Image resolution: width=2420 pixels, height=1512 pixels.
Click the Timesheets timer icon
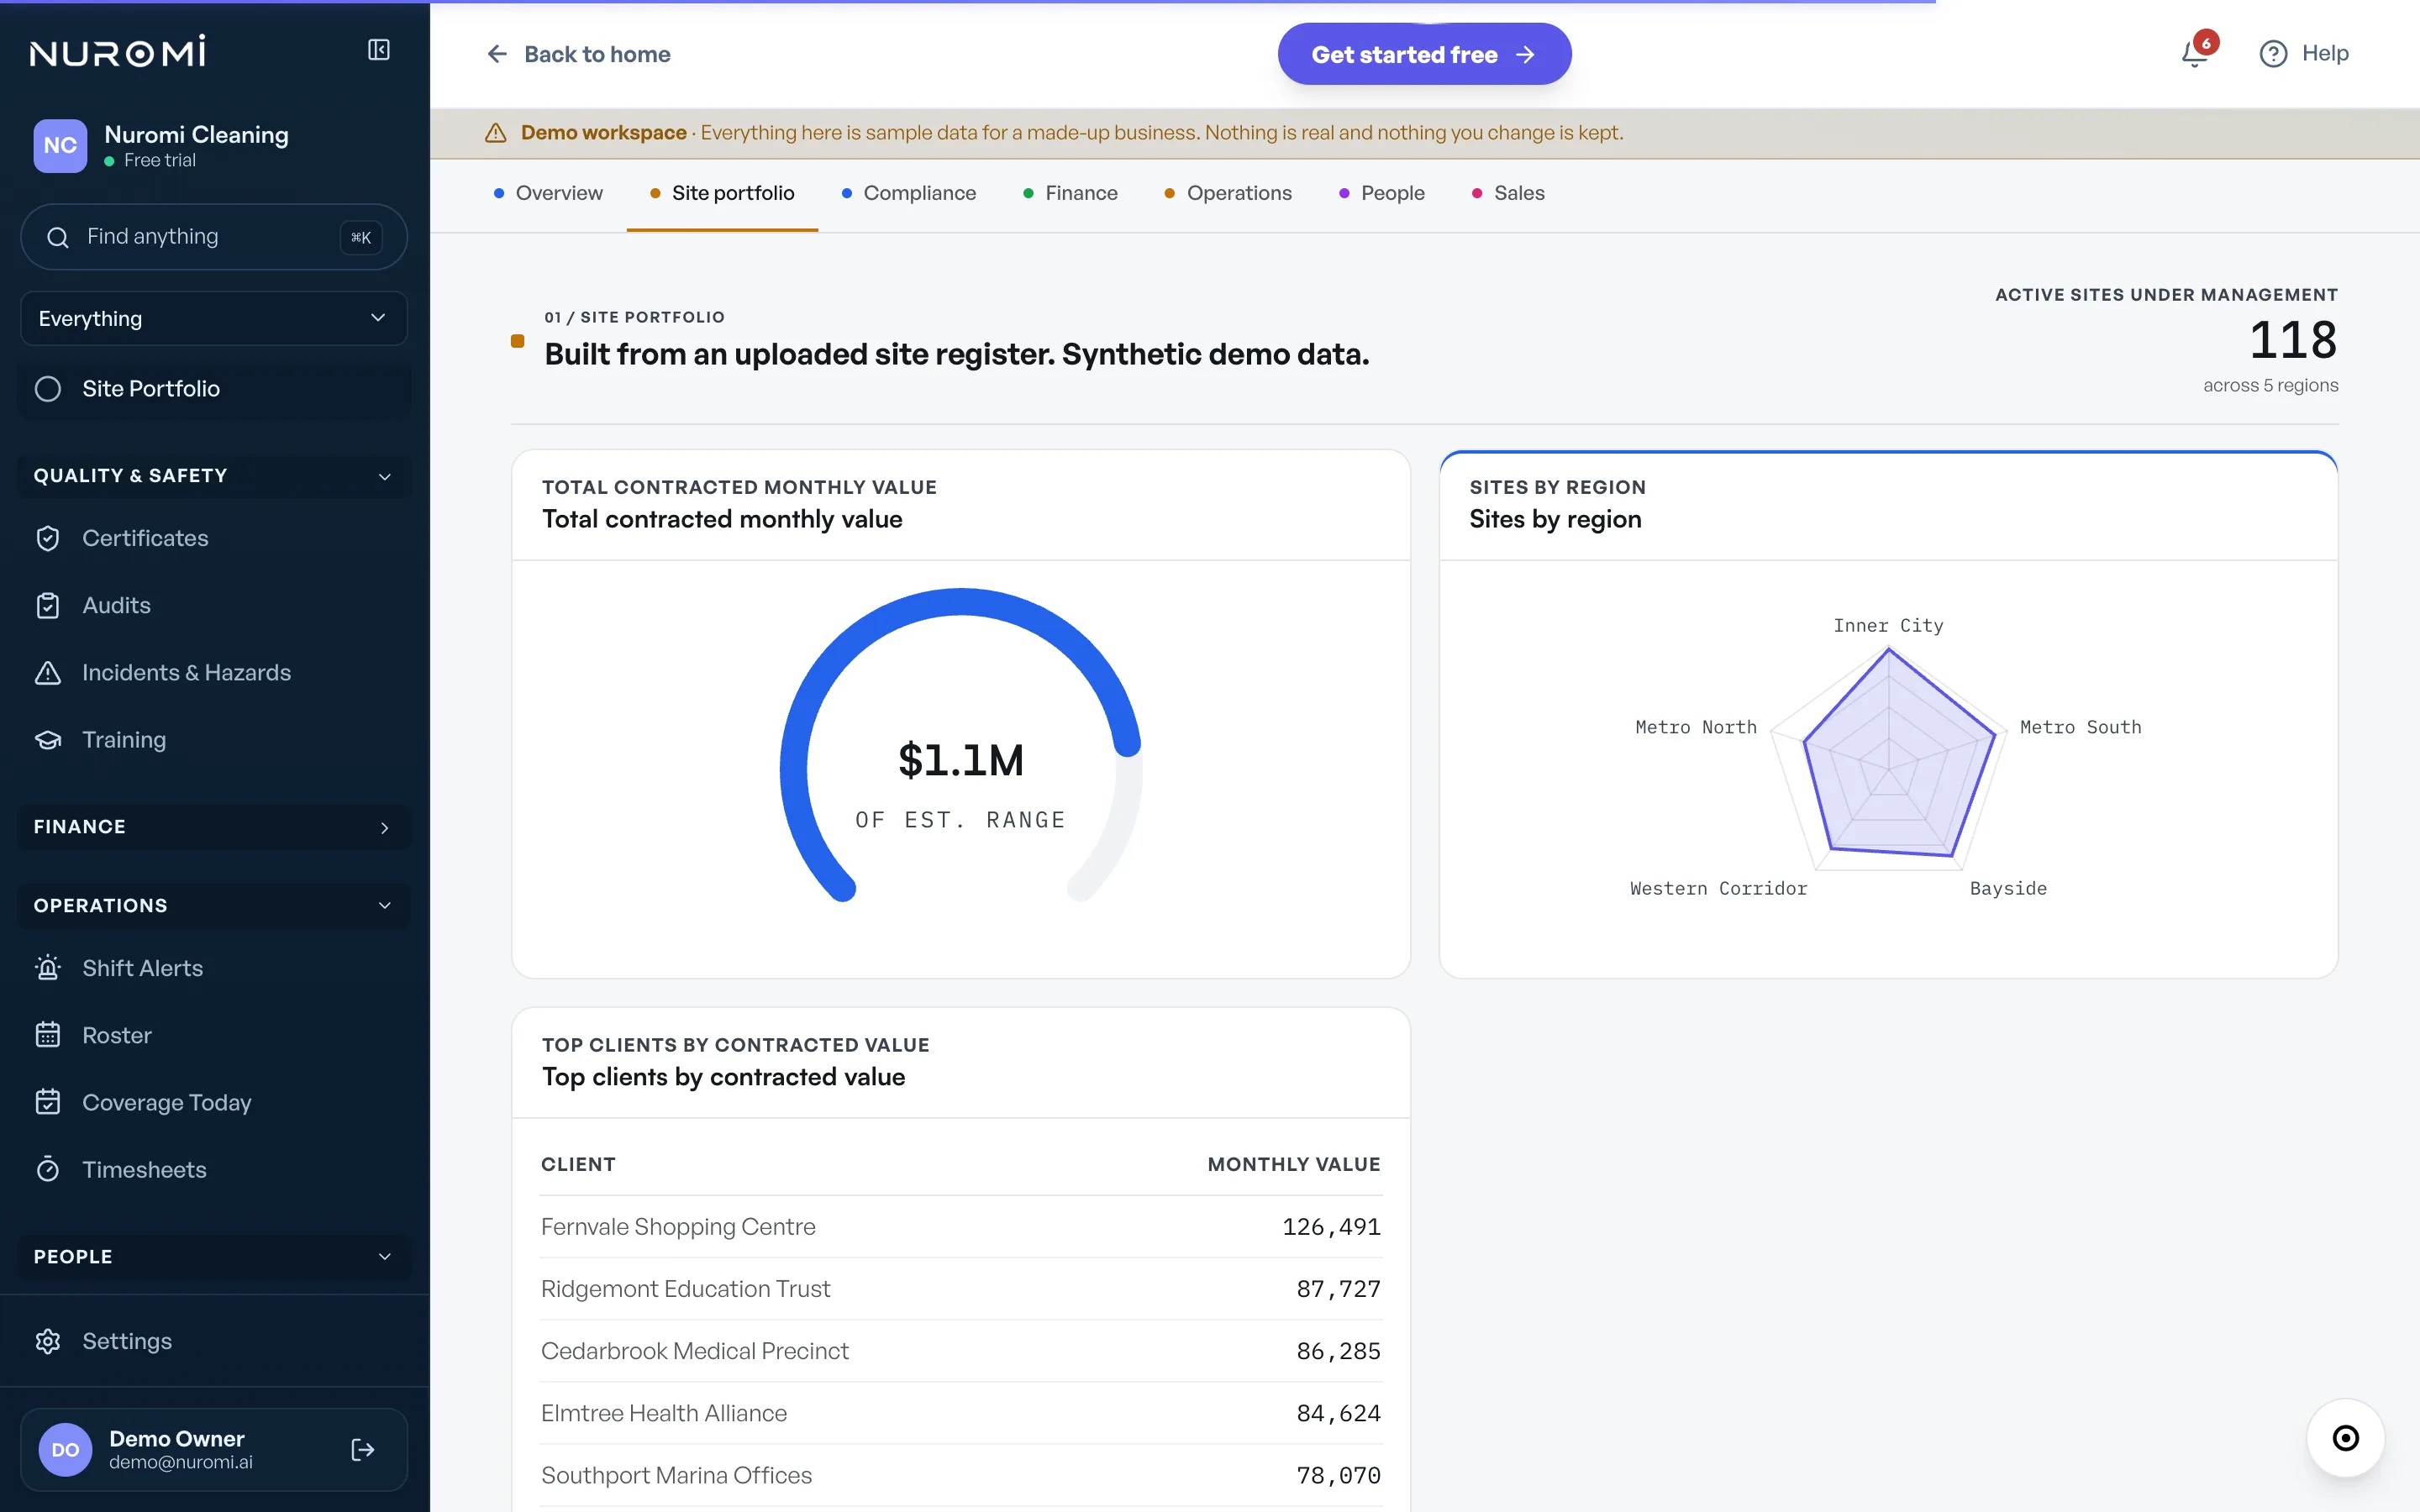tap(48, 1169)
